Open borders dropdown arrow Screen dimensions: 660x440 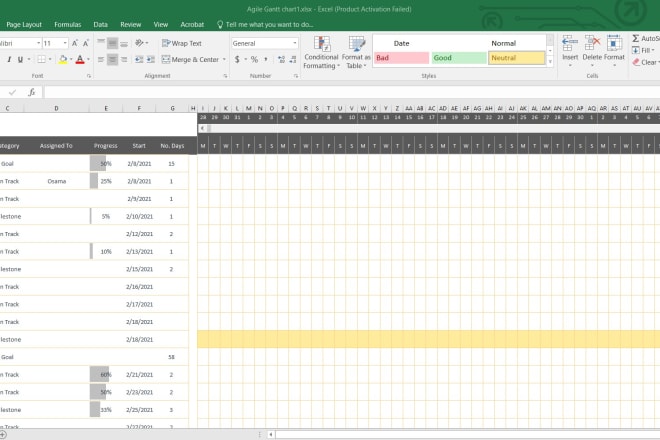[50, 59]
